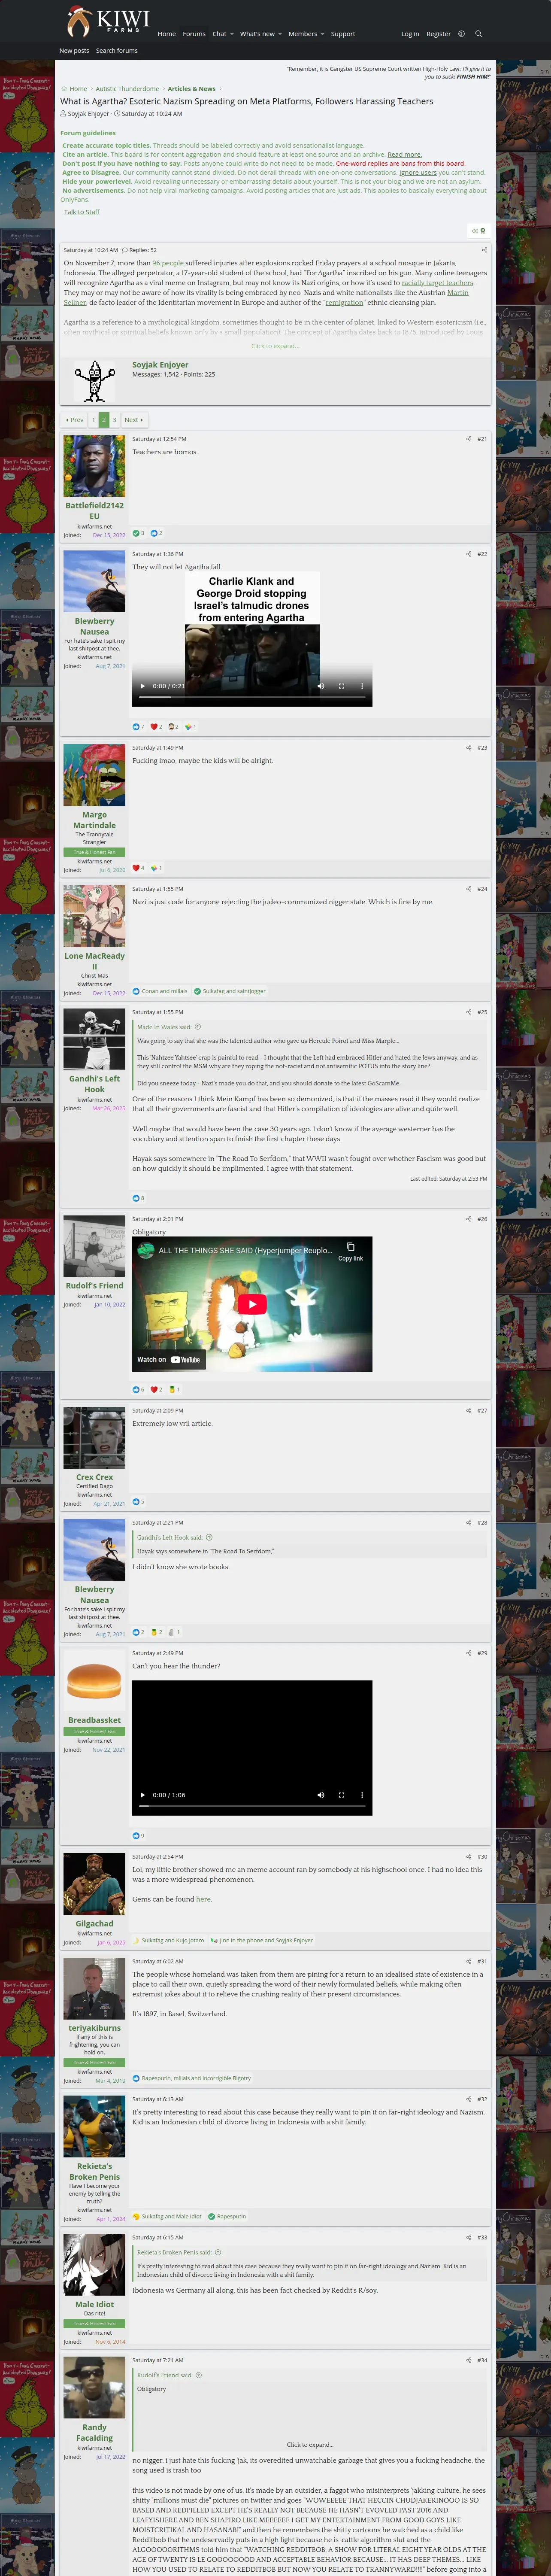Expand quoted post in post #34
The height and width of the screenshot is (2576, 551).
click(310, 2445)
